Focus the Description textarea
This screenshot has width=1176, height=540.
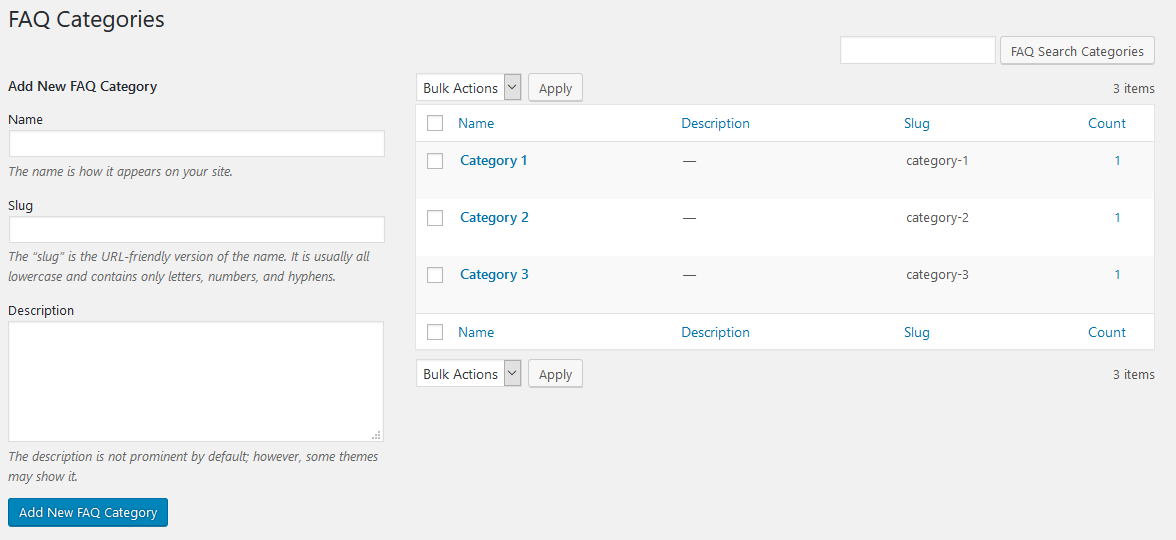coord(196,381)
